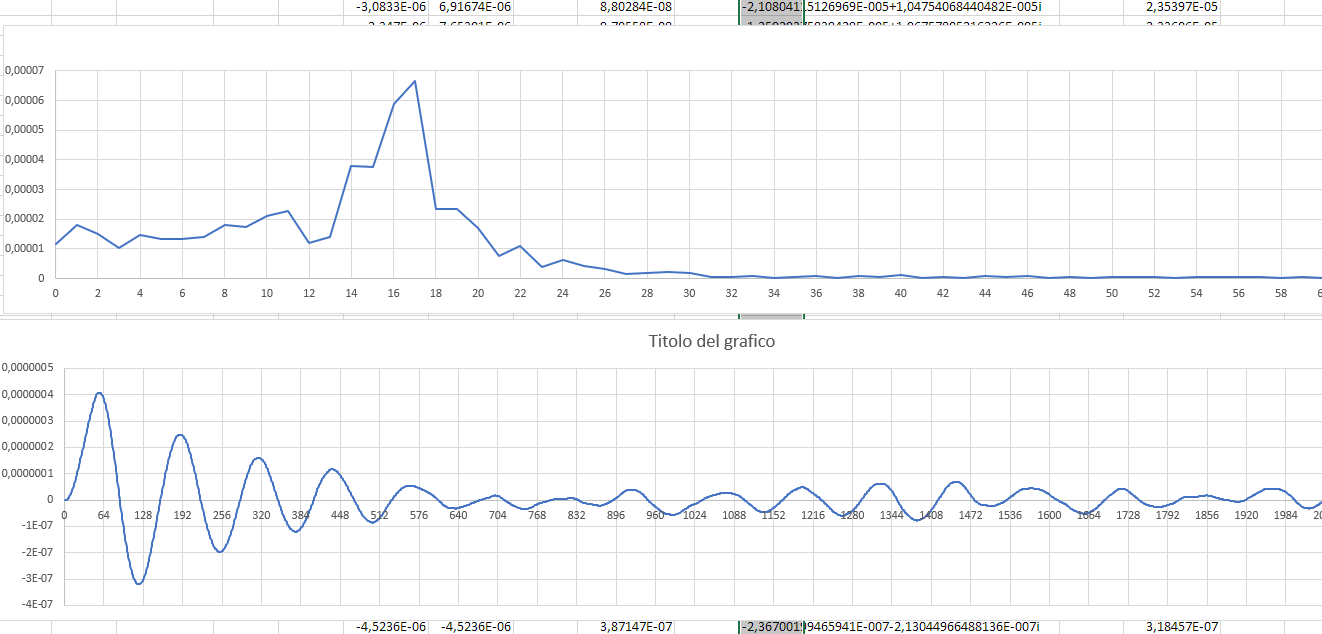Click x-axis label 32 in upper chart
1322x634 pixels.
731,293
